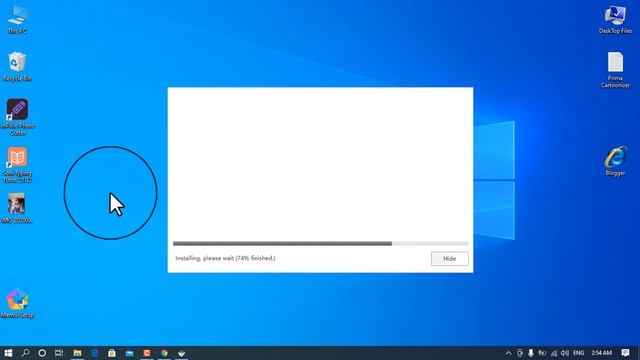Click the Hide button in the installer
640x360 pixels.
[449, 259]
